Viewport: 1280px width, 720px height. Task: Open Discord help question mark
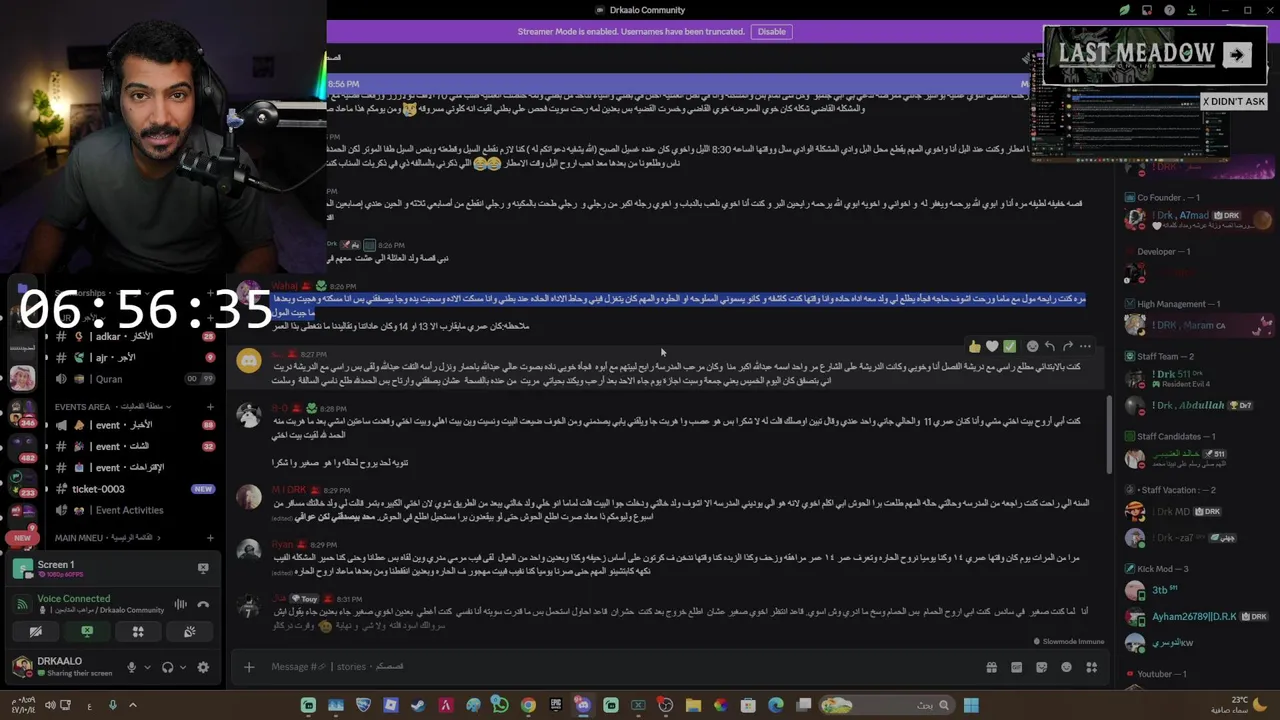pos(1169,10)
